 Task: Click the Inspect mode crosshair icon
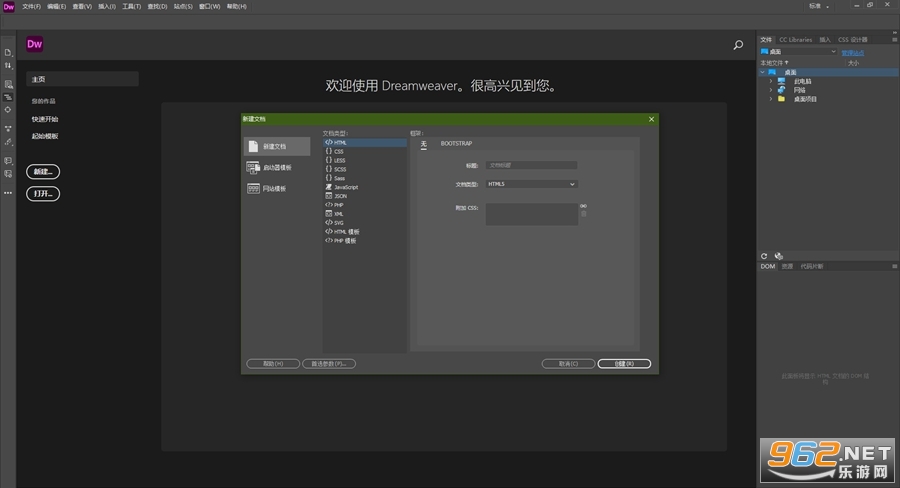tap(8, 110)
